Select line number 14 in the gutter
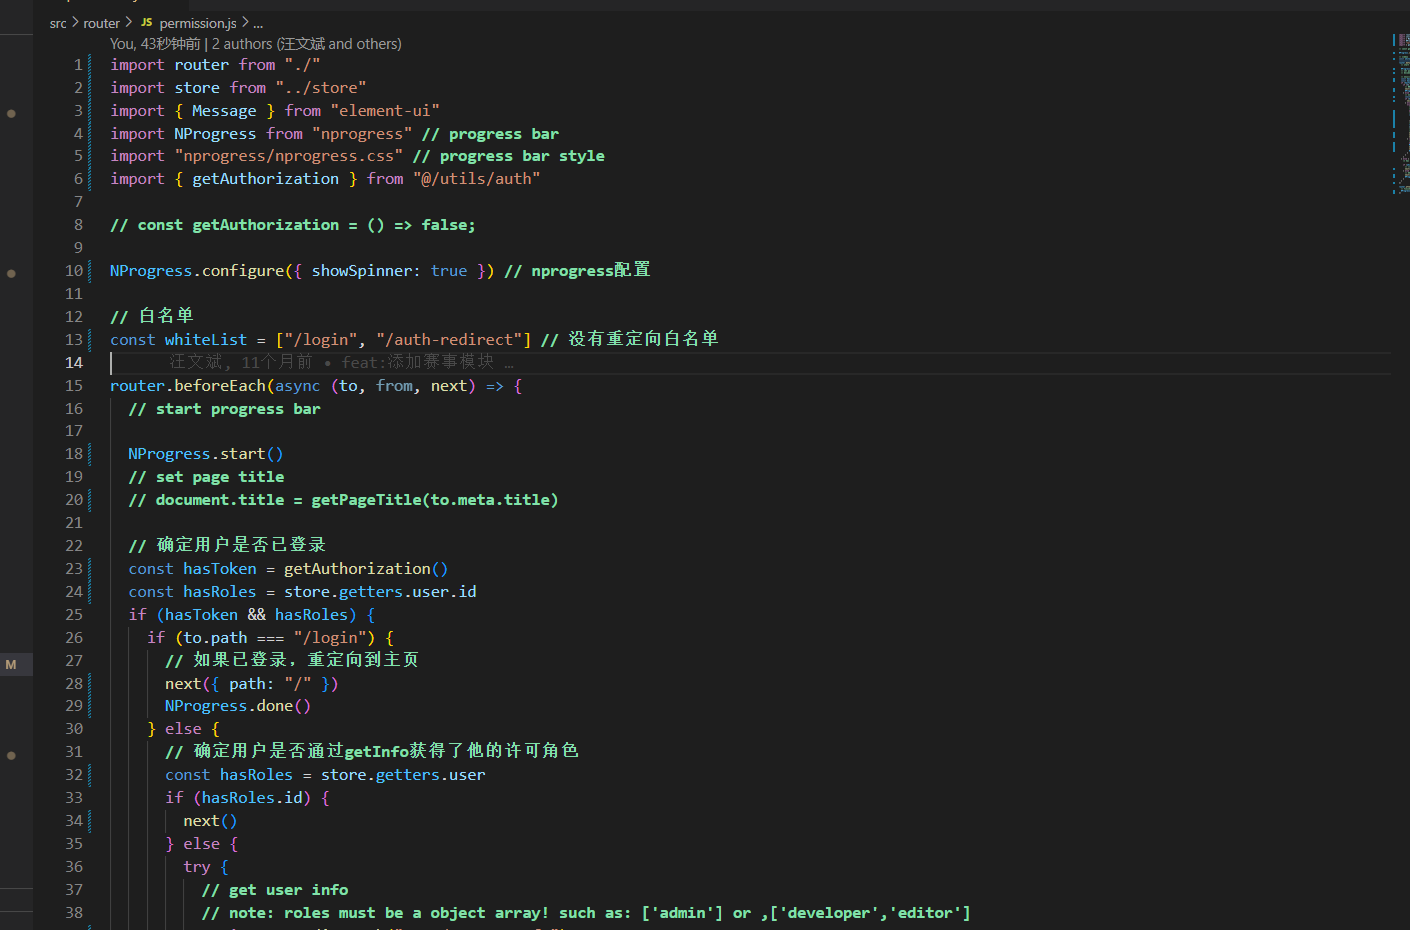Image resolution: width=1410 pixels, height=930 pixels. coord(74,362)
